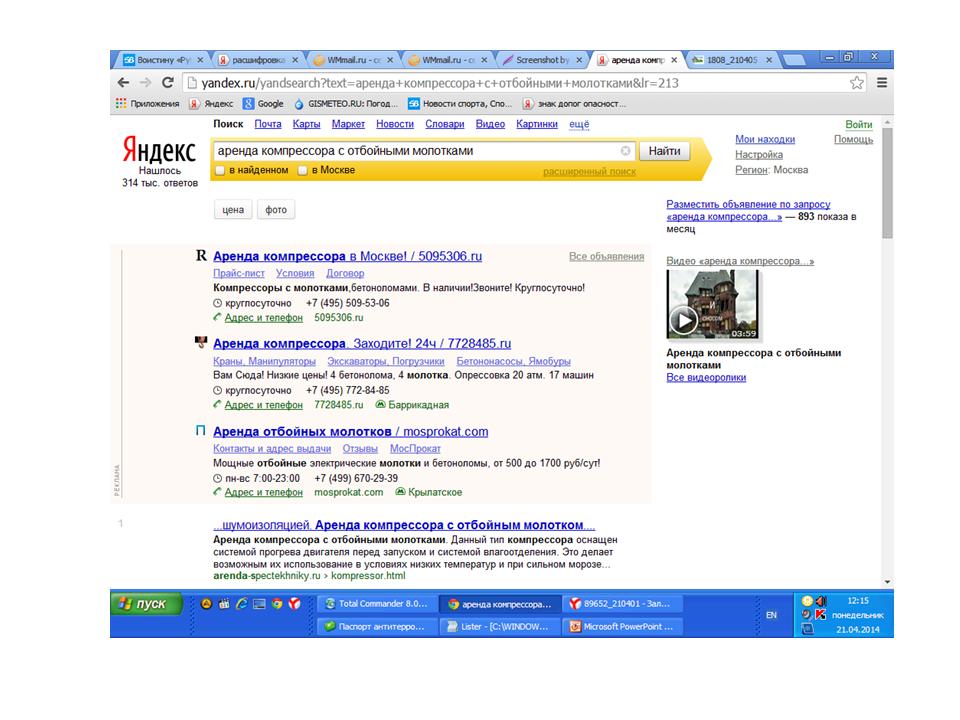Expand the «ещё» services list
Image resolution: width=960 pixels, height=720 pixels.
click(579, 124)
